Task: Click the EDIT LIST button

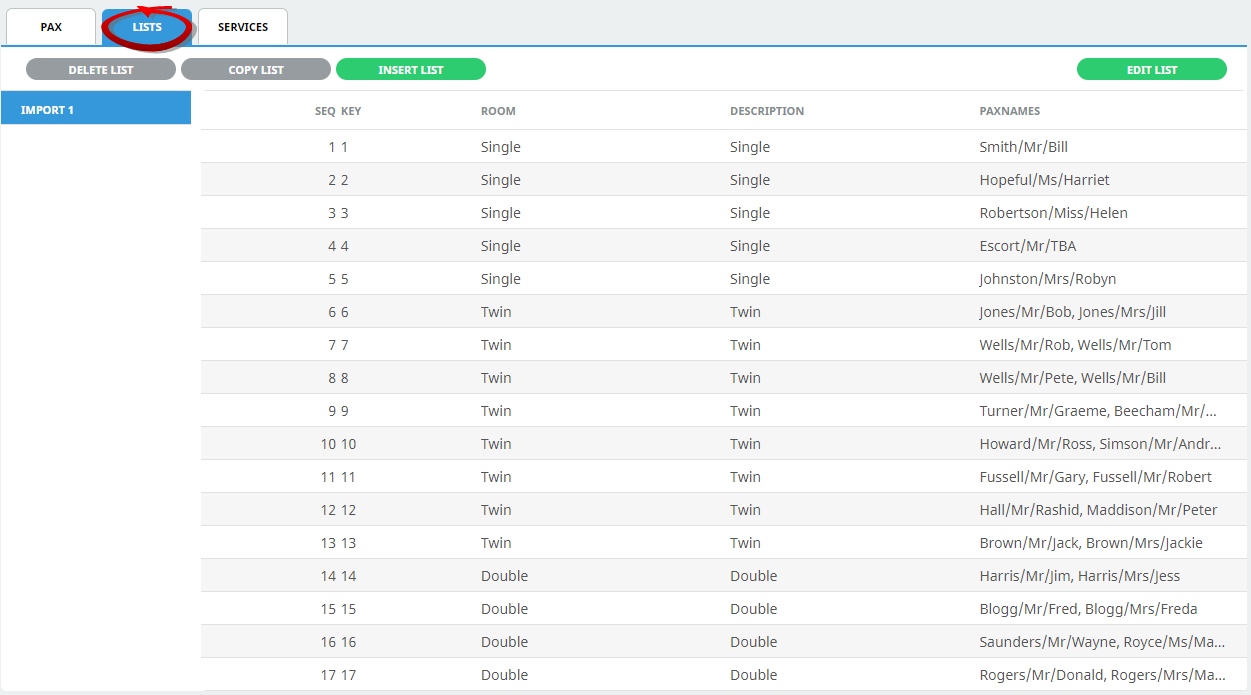Action: point(1152,70)
